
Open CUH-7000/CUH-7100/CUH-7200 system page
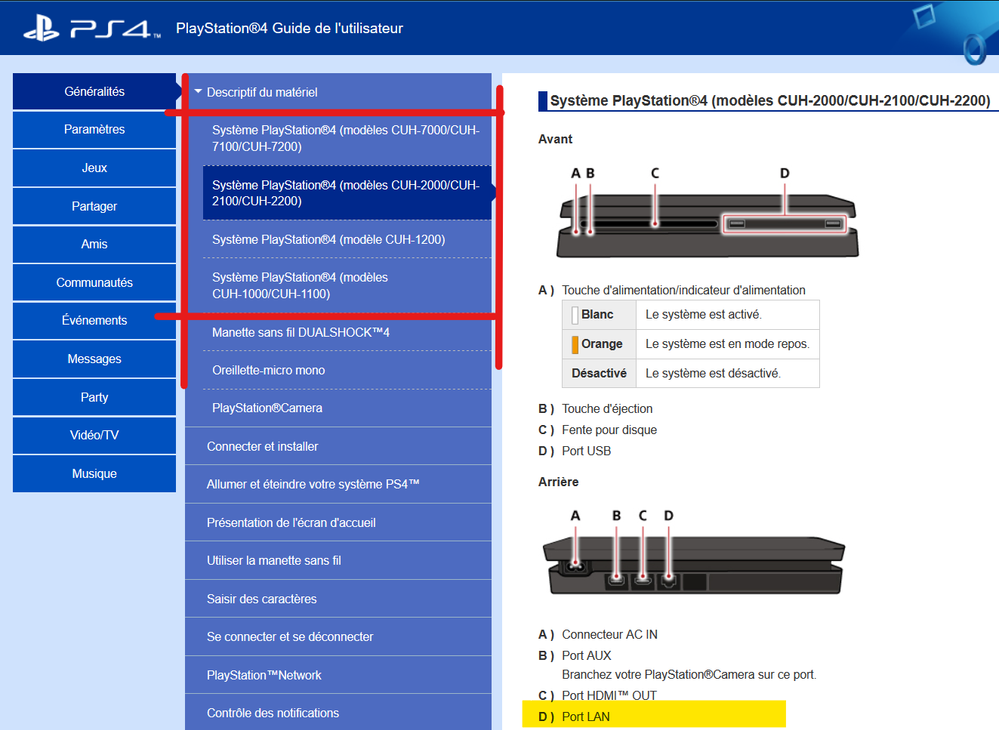click(x=347, y=138)
